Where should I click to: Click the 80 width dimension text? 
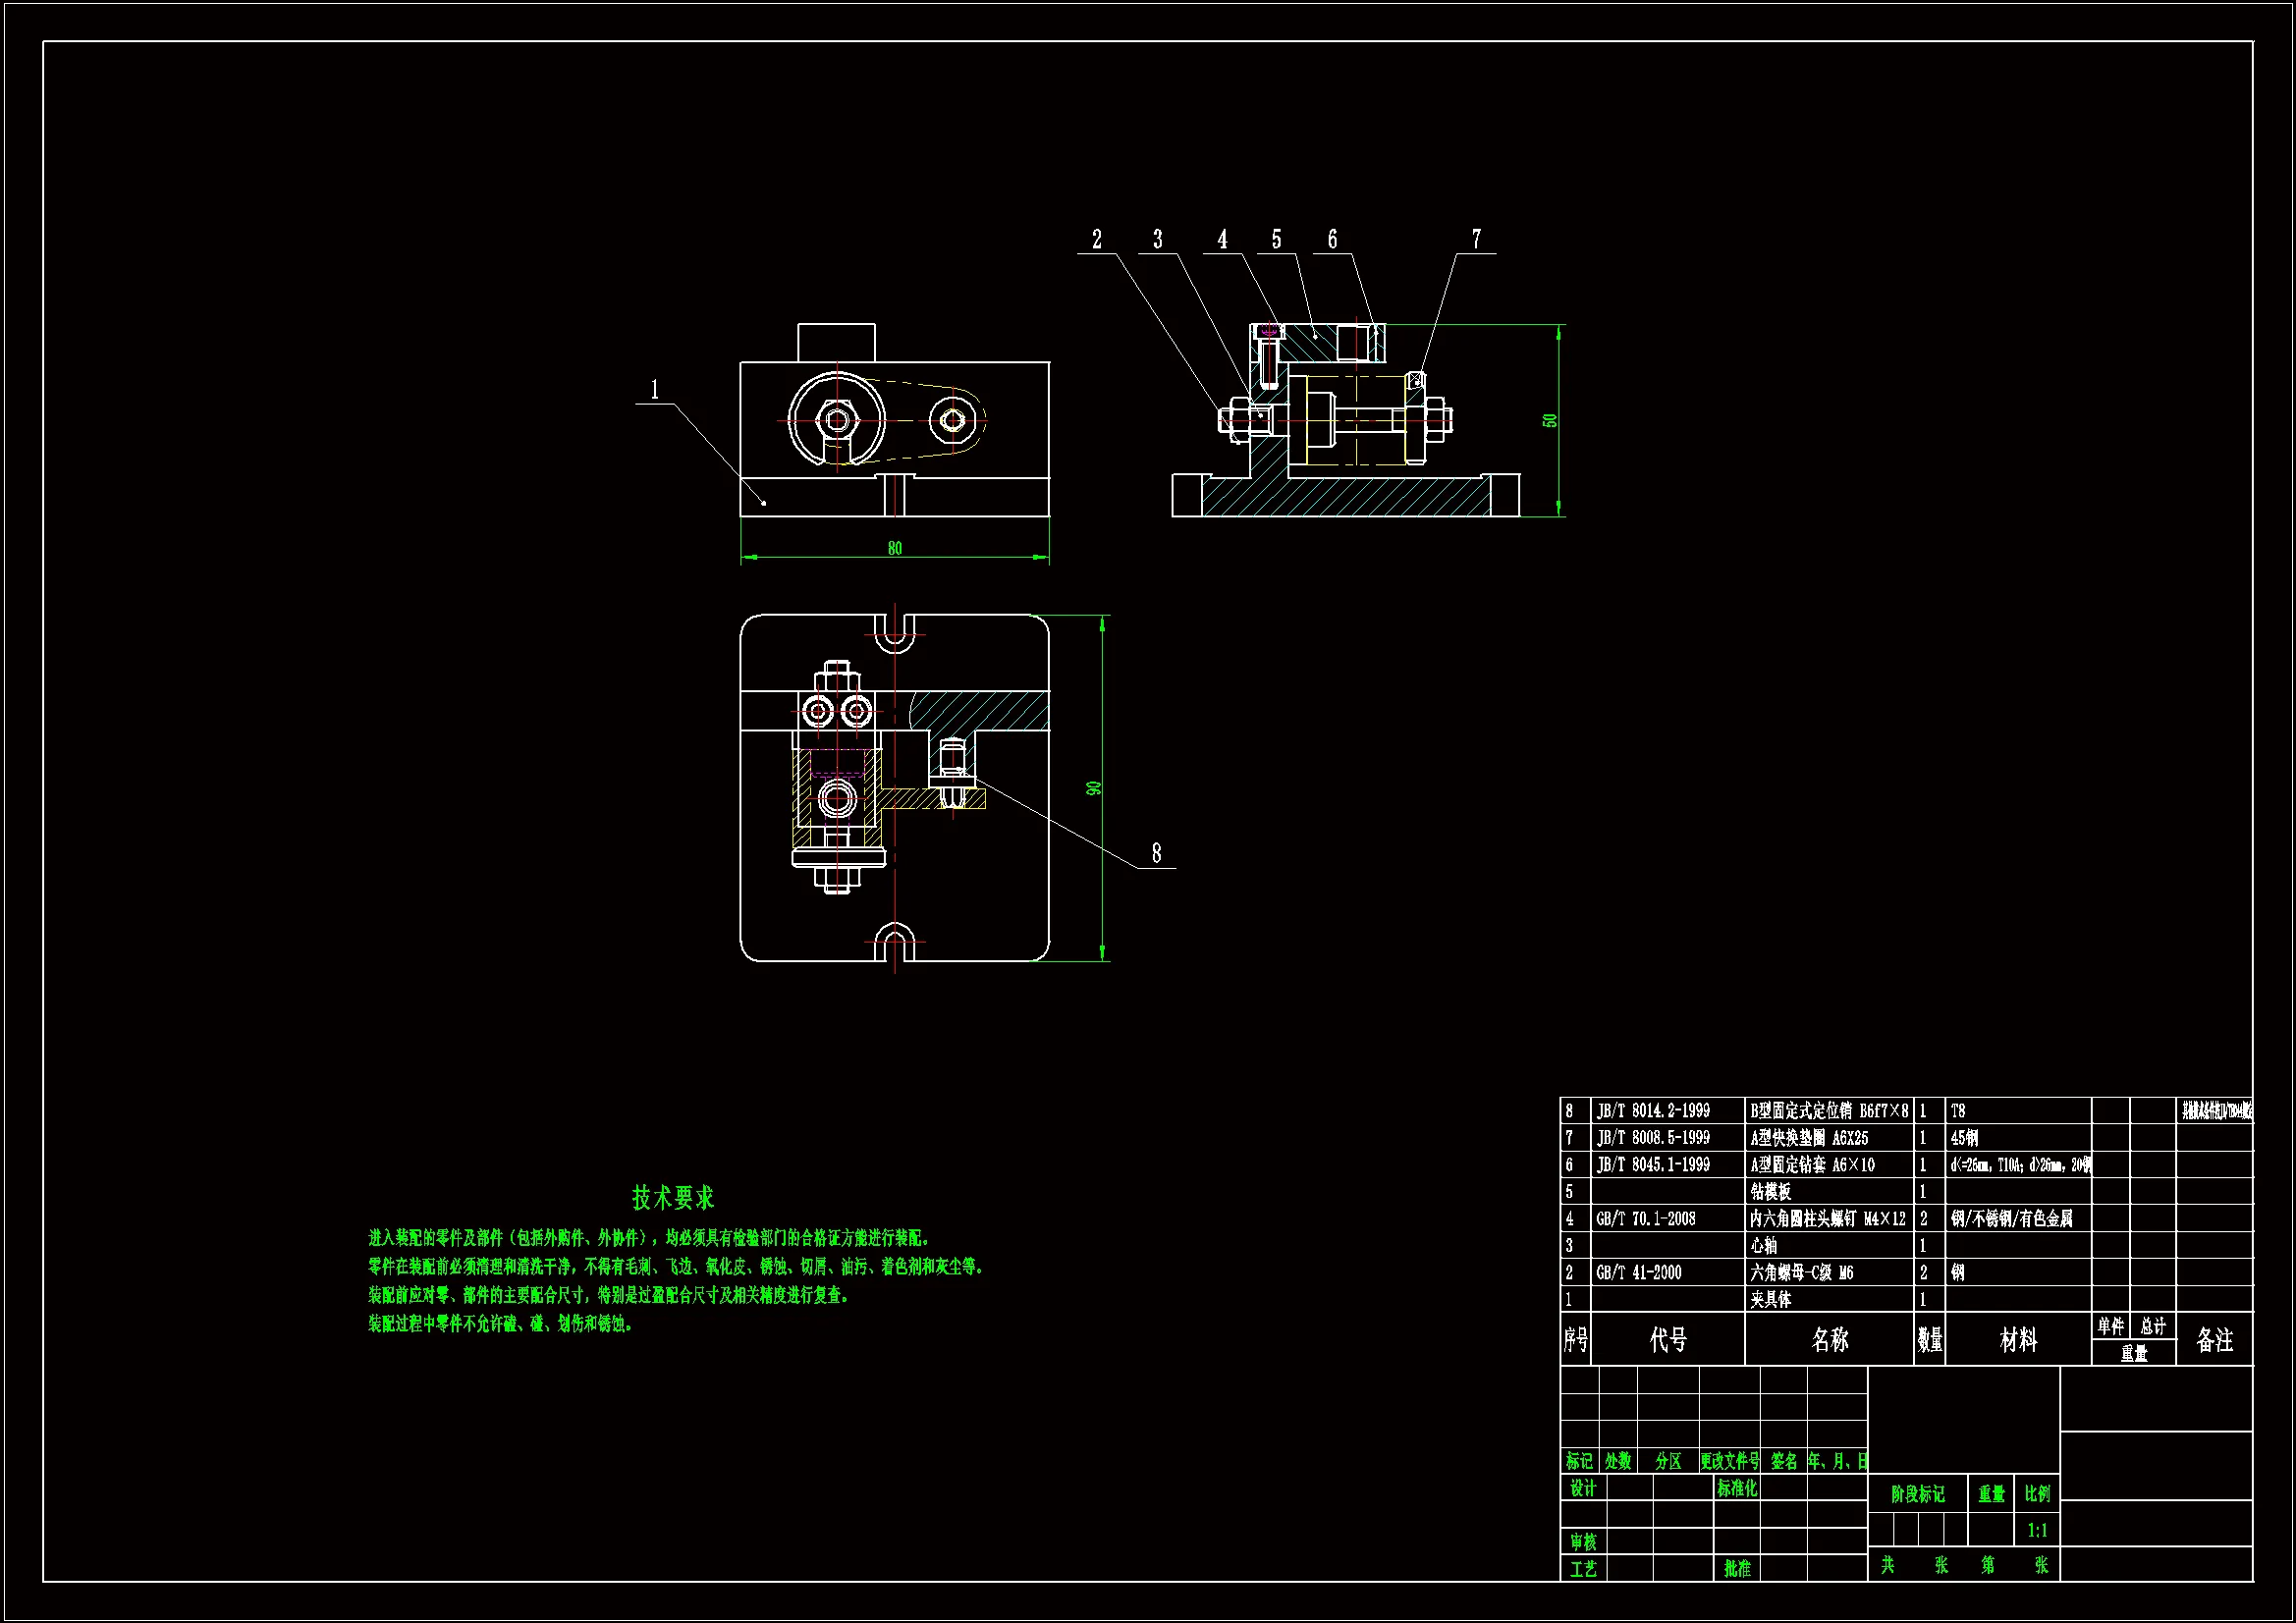894,548
